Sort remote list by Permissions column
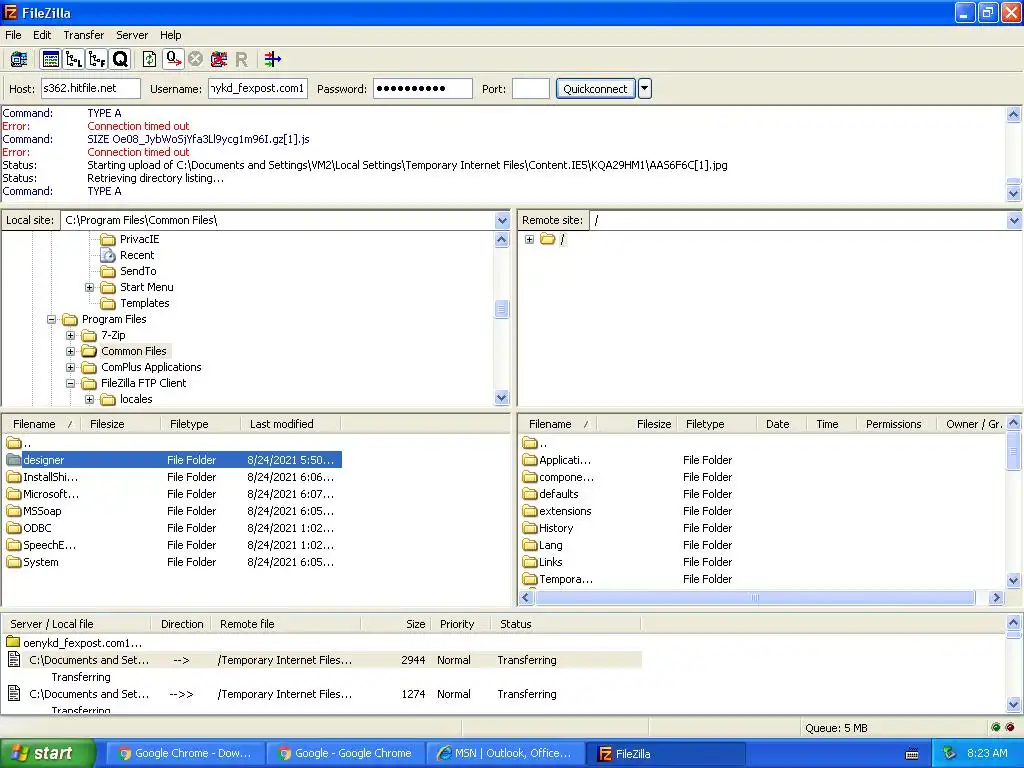This screenshot has width=1024, height=768. tap(896, 424)
